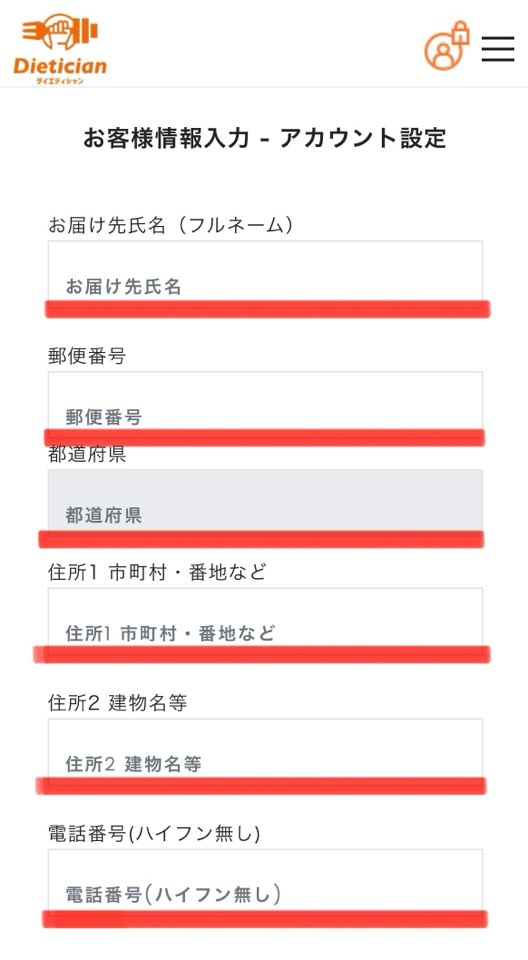Focus the 郵便番号 input field
Screen dimensions: 528x960
coord(265,402)
